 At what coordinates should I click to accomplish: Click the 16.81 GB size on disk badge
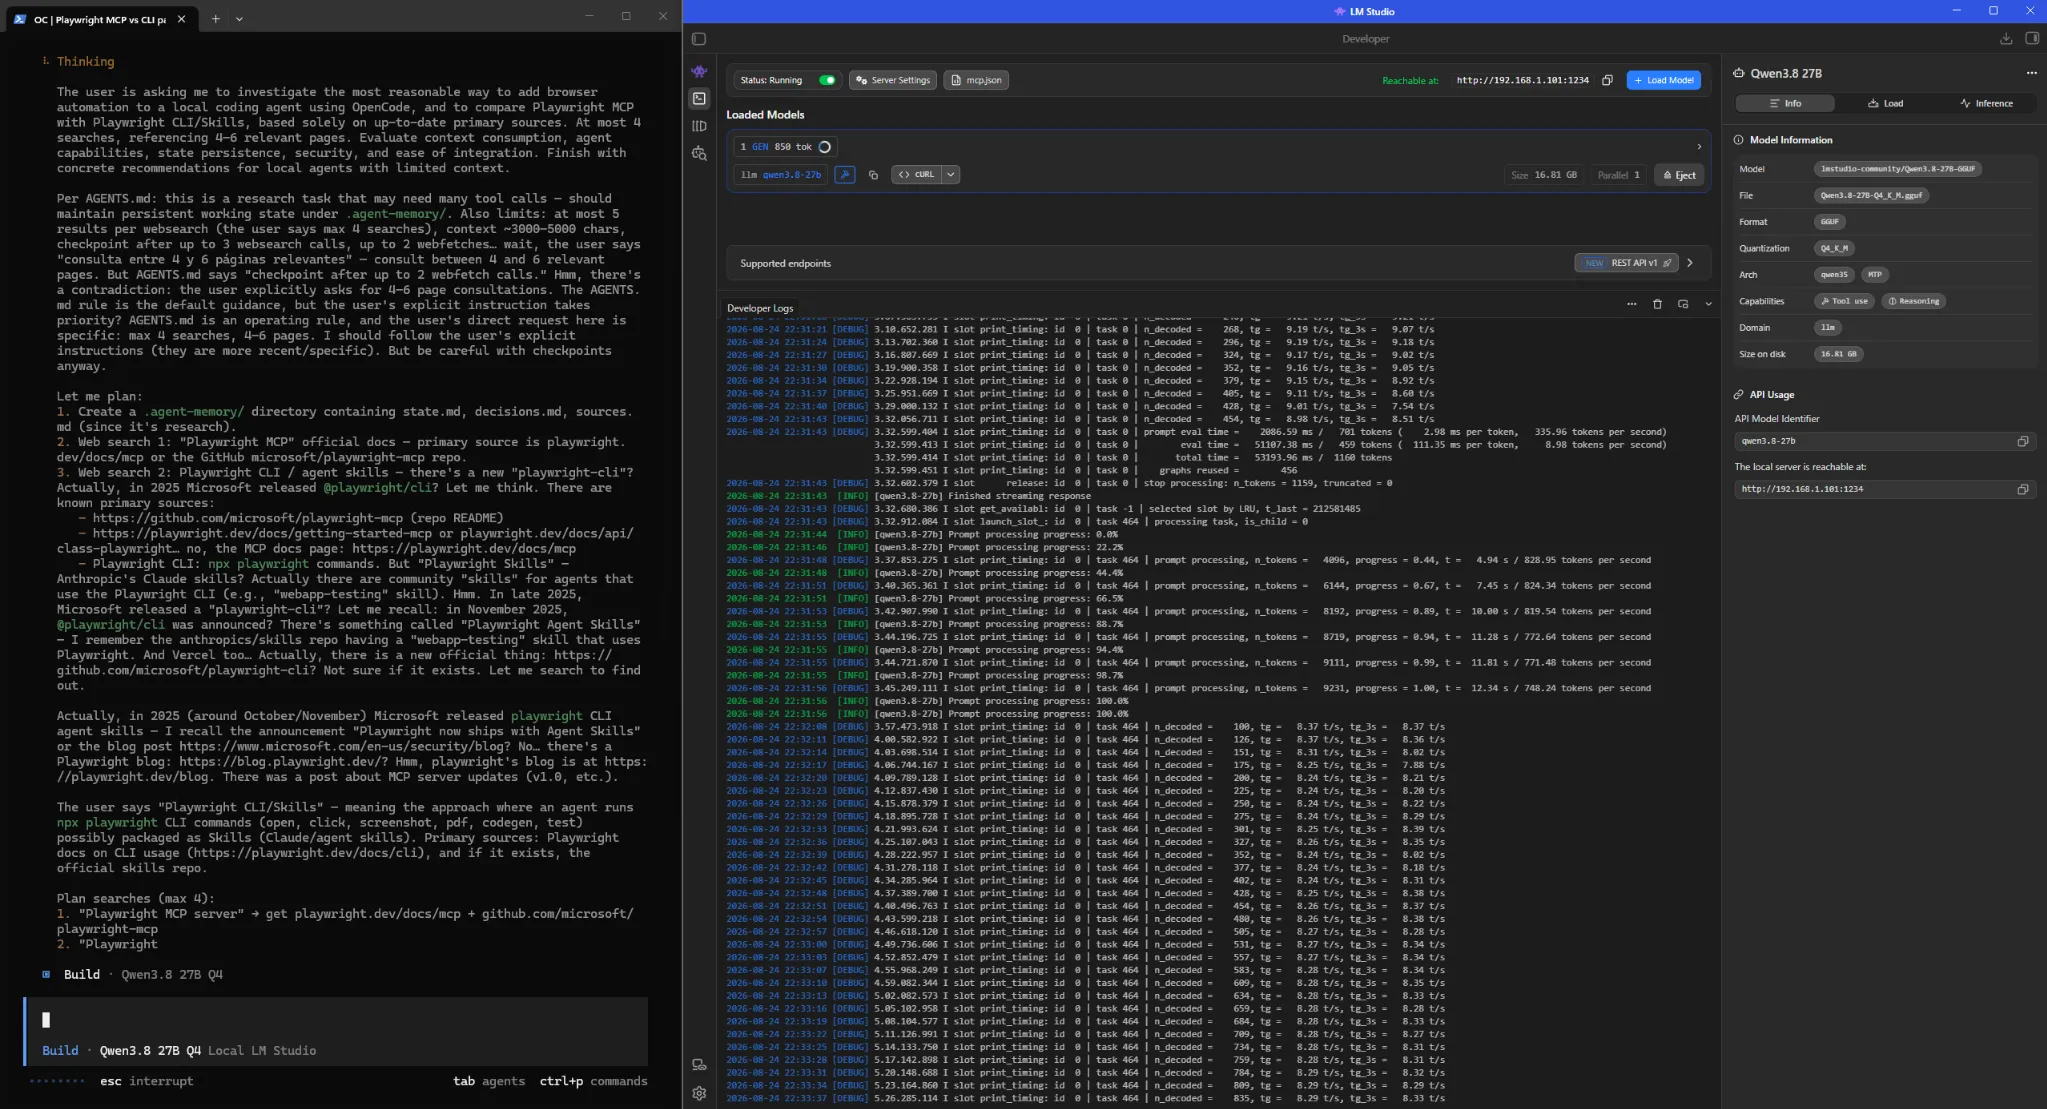click(x=1838, y=354)
